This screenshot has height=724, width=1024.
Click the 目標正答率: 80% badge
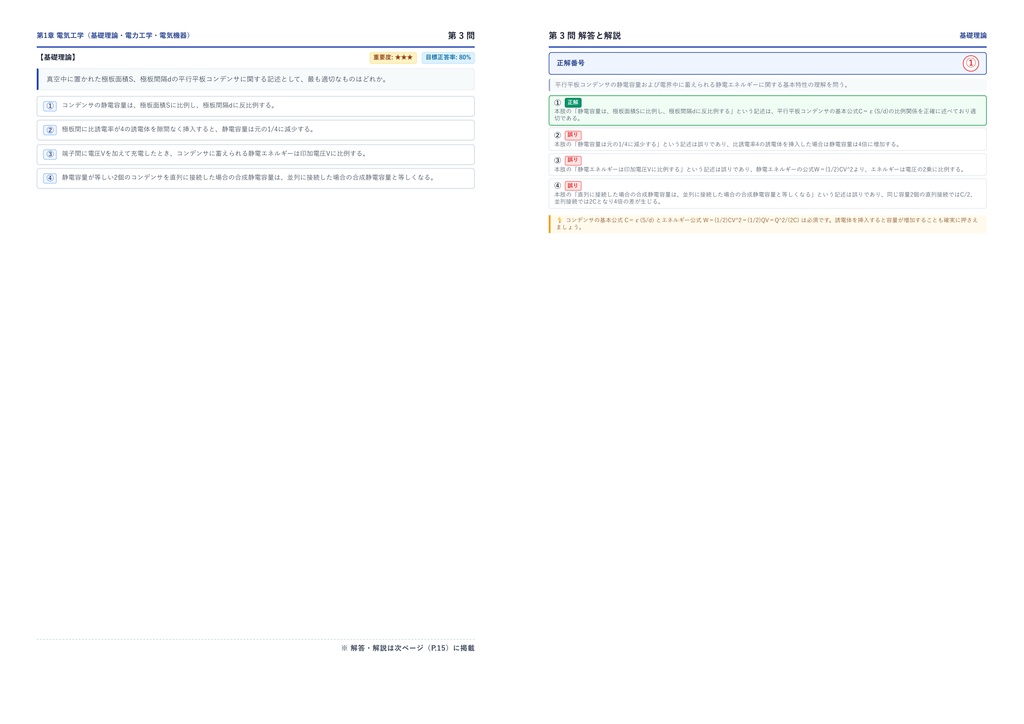[448, 57]
